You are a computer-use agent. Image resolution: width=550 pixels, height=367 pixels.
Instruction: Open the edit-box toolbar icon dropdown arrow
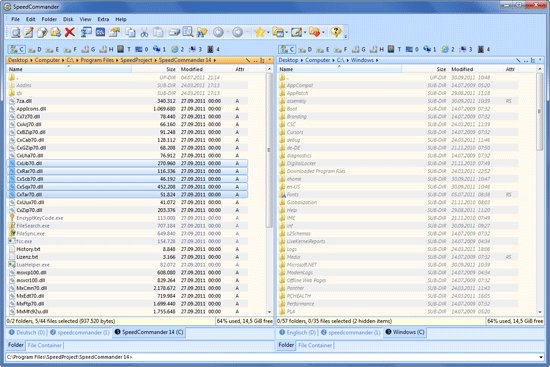(x=305, y=33)
